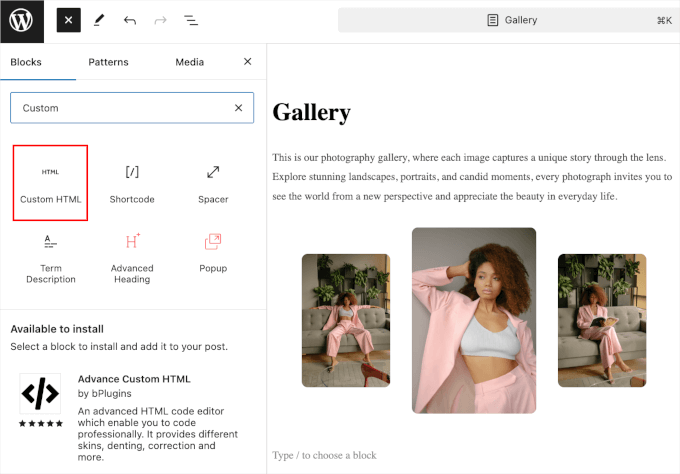Insert the Shortcode block

point(132,183)
